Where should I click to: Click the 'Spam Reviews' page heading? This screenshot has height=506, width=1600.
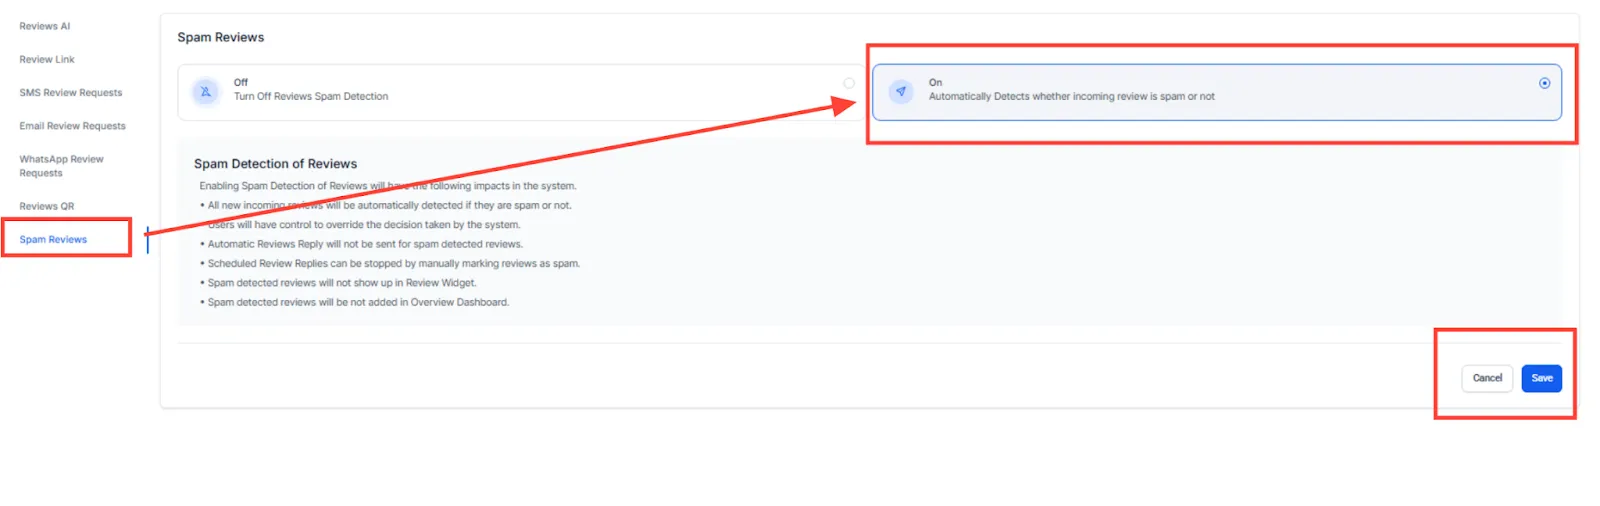(x=221, y=37)
